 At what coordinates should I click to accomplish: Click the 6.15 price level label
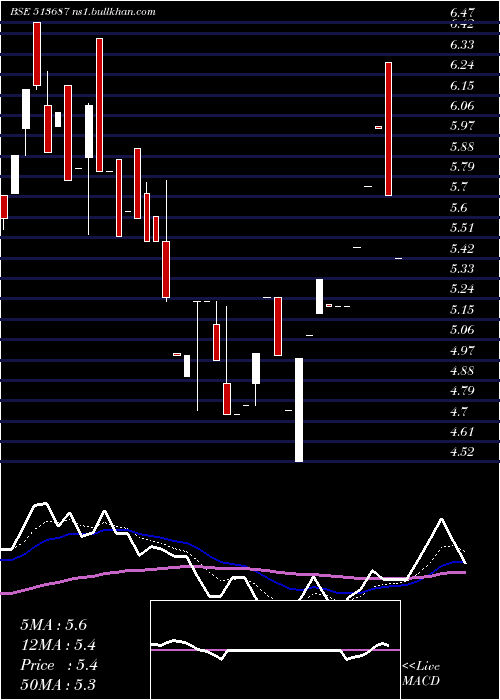462,86
